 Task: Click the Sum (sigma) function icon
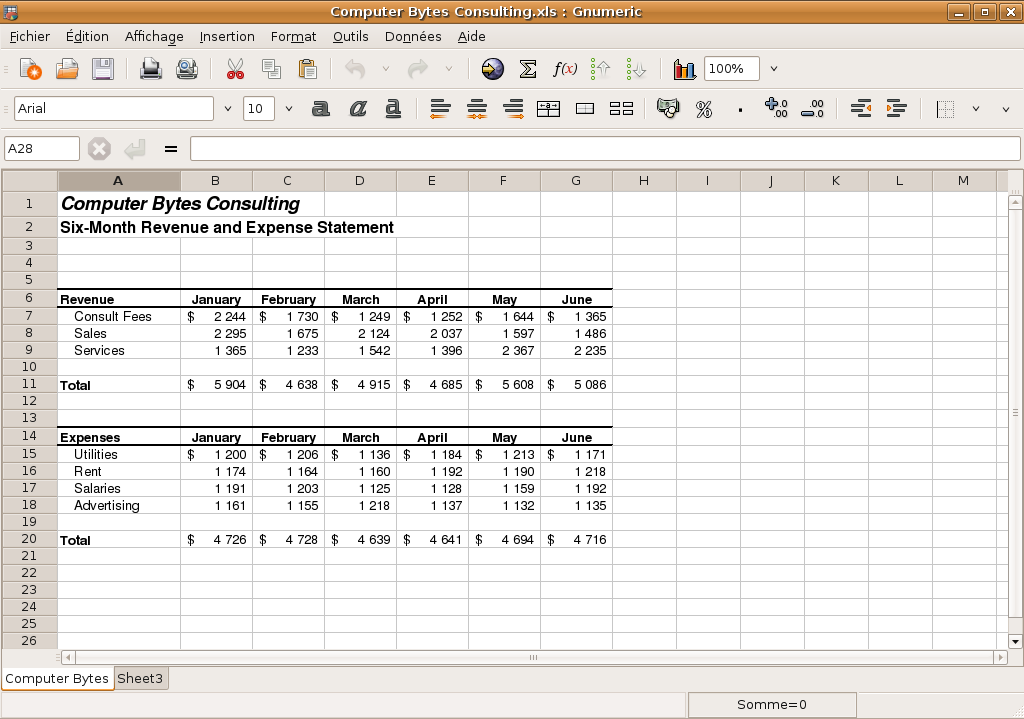pyautogui.click(x=528, y=69)
